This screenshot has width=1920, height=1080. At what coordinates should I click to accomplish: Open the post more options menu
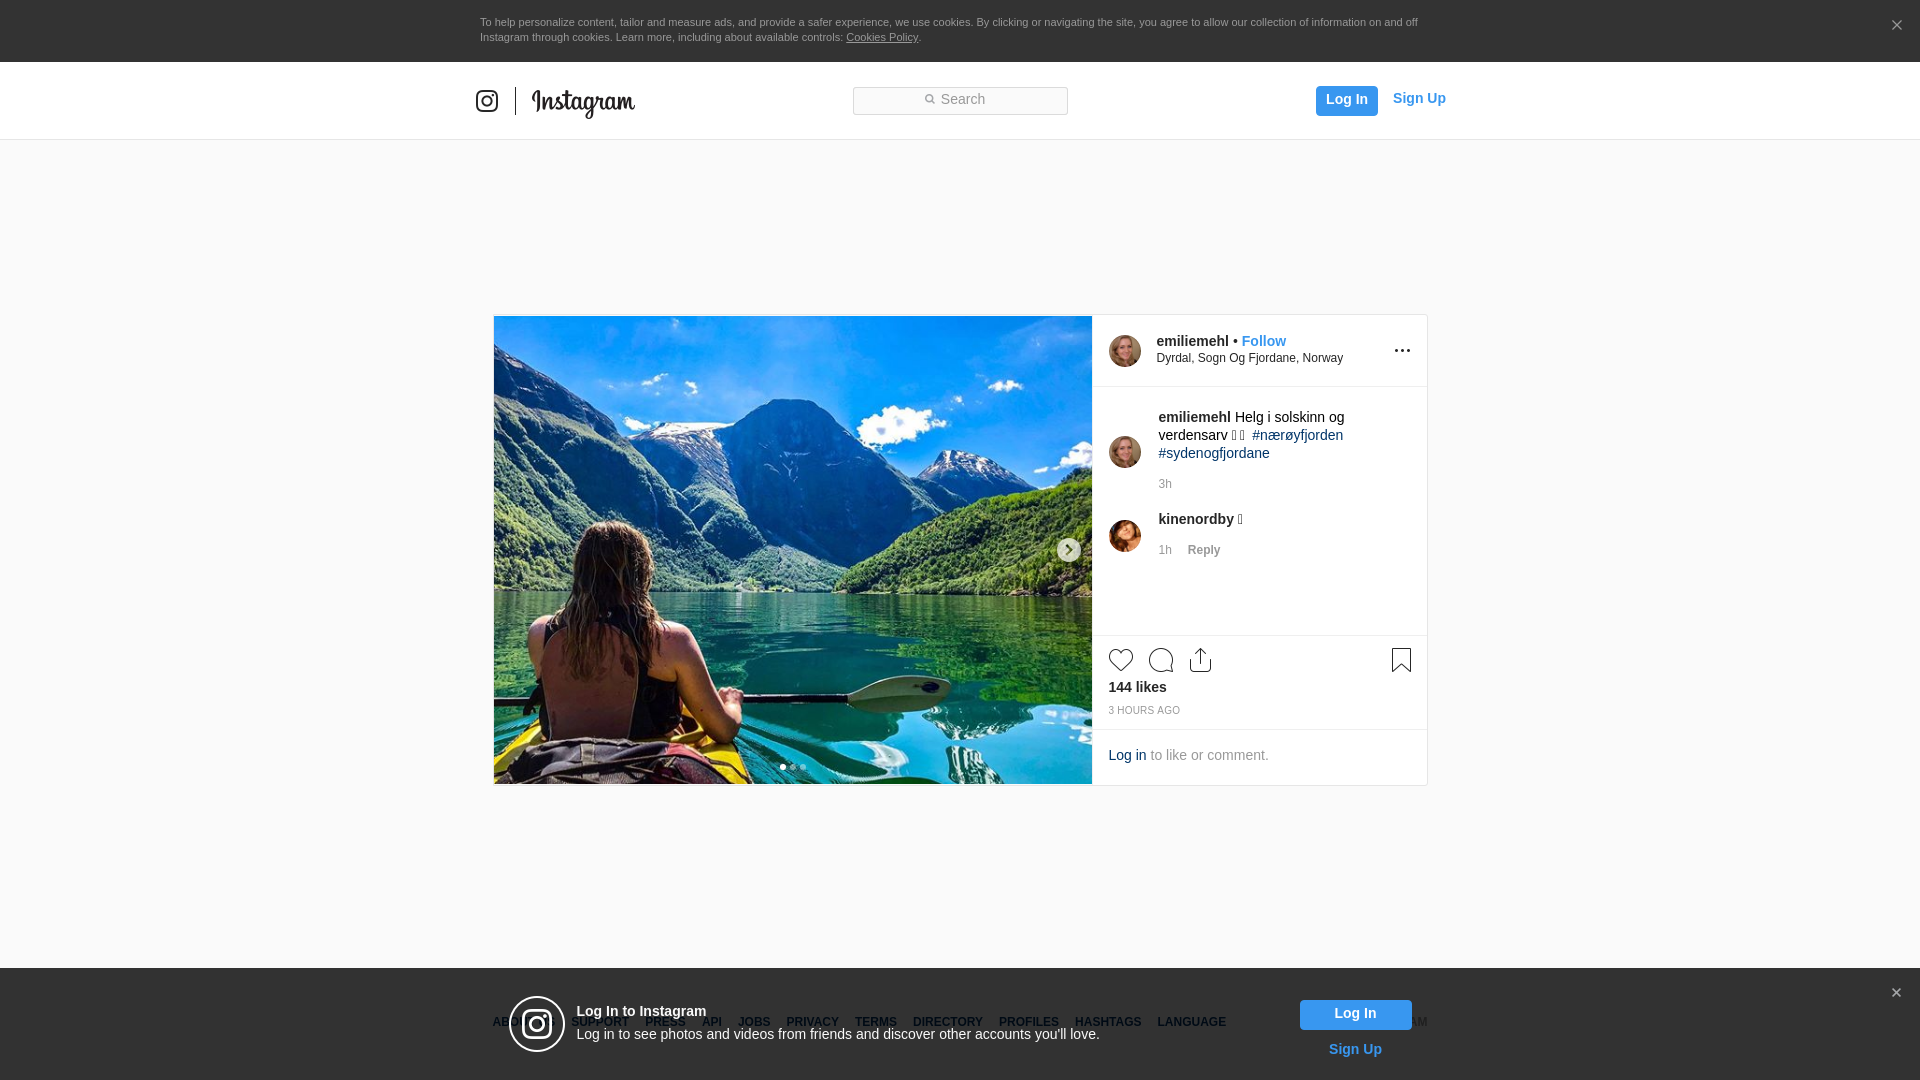1402,351
